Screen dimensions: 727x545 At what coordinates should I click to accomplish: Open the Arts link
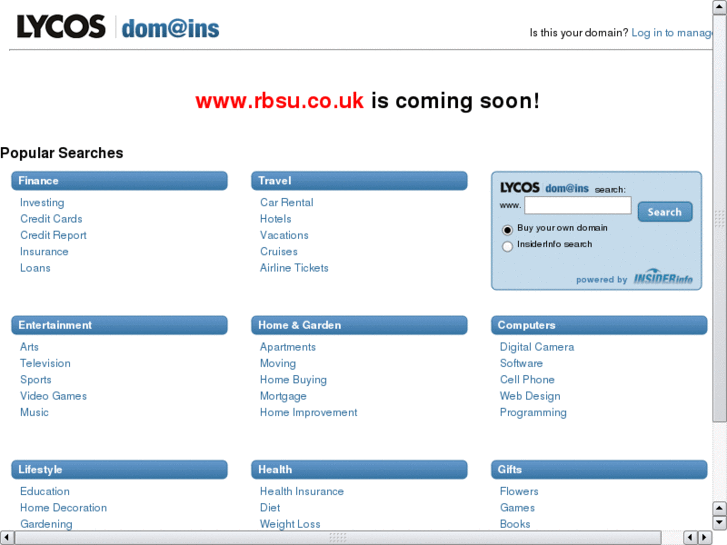pyautogui.click(x=29, y=347)
